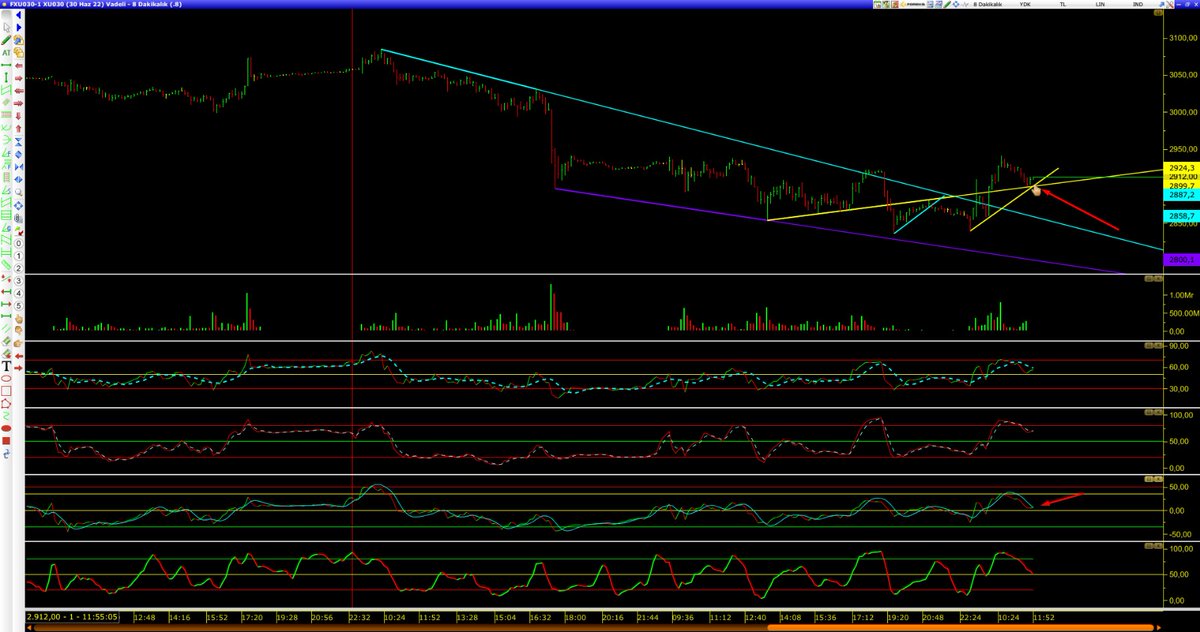
Task: Click the chart title FXU030-1 XU030
Action: (39, 5)
